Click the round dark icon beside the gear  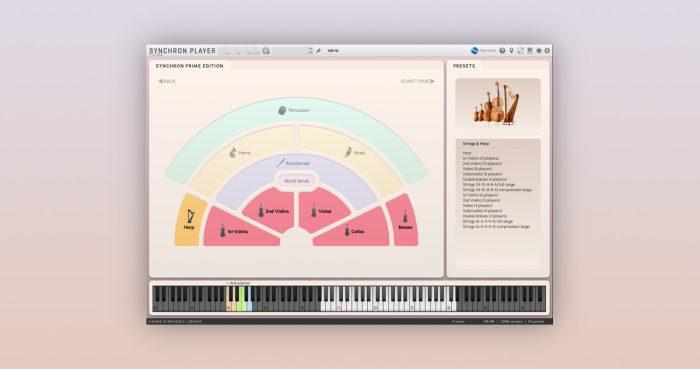(x=539, y=51)
